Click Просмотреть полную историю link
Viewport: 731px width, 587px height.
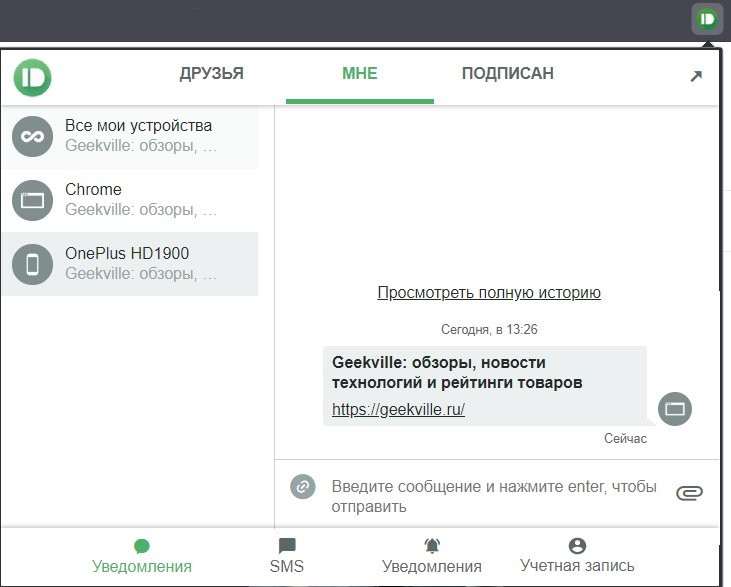(x=489, y=293)
